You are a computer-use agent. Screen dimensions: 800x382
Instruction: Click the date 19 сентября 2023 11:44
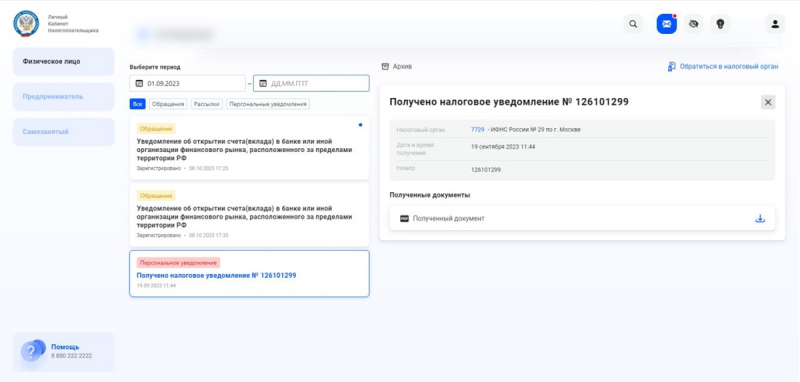tap(503, 147)
